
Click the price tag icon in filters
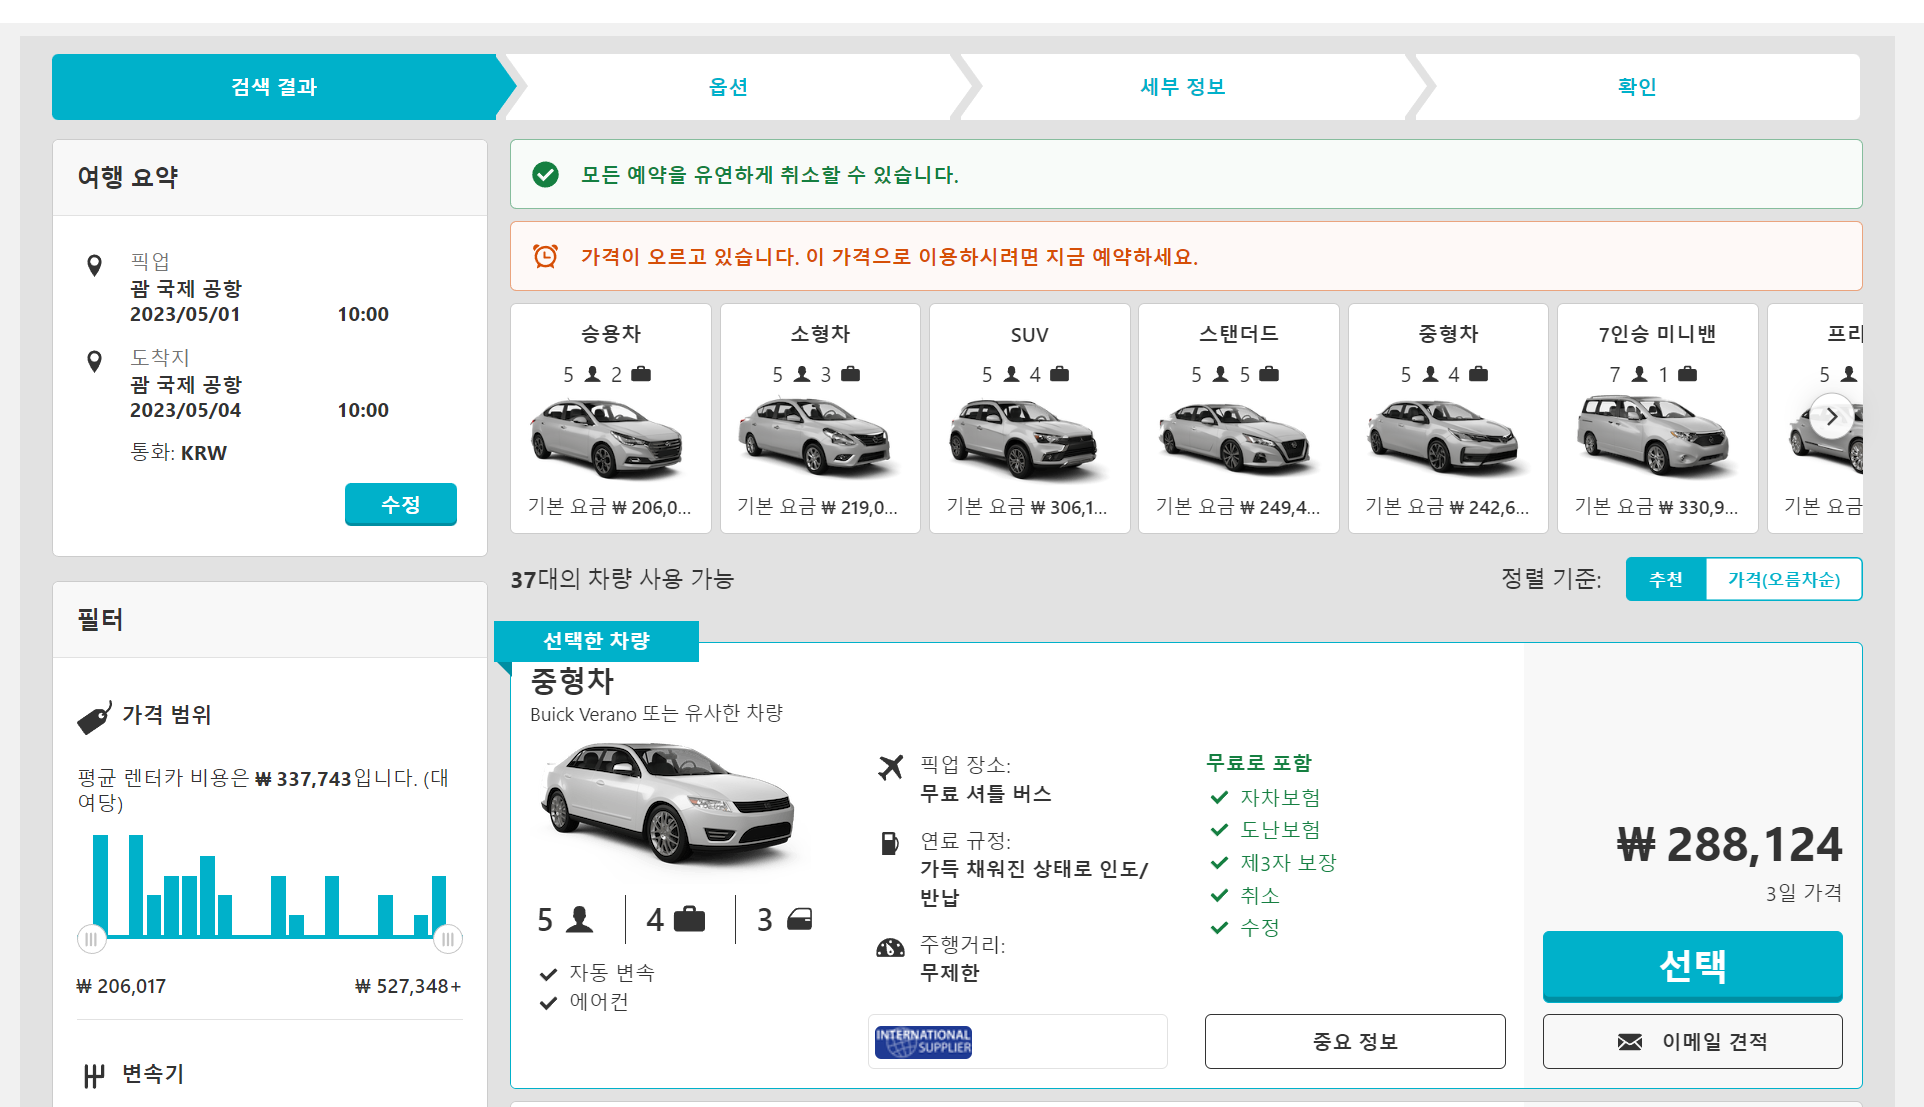click(94, 717)
